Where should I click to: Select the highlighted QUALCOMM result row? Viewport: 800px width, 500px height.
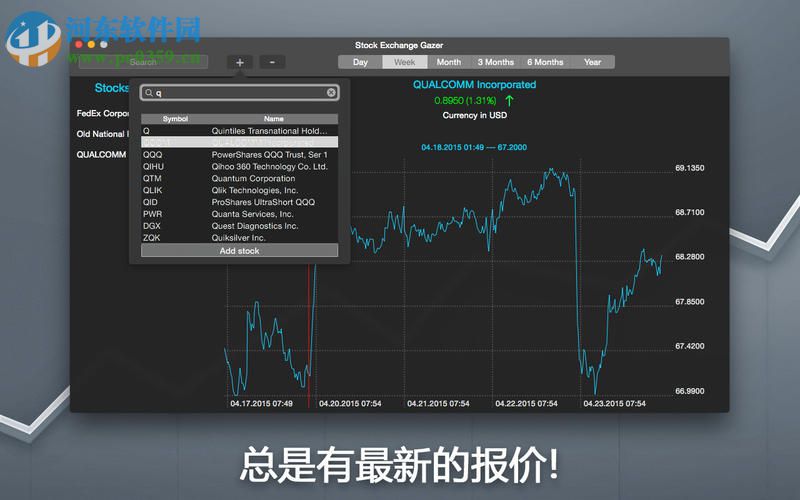239,142
